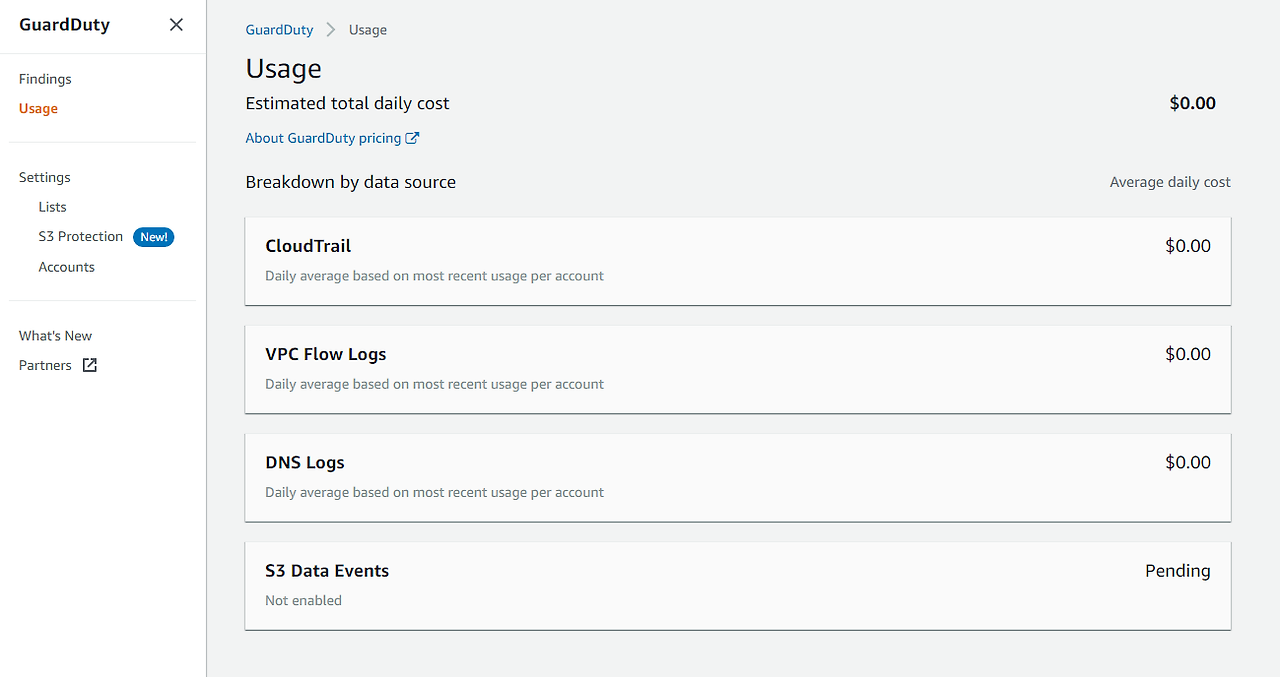Image resolution: width=1280 pixels, height=677 pixels.
Task: Open What's New in sidebar
Action: click(x=55, y=336)
